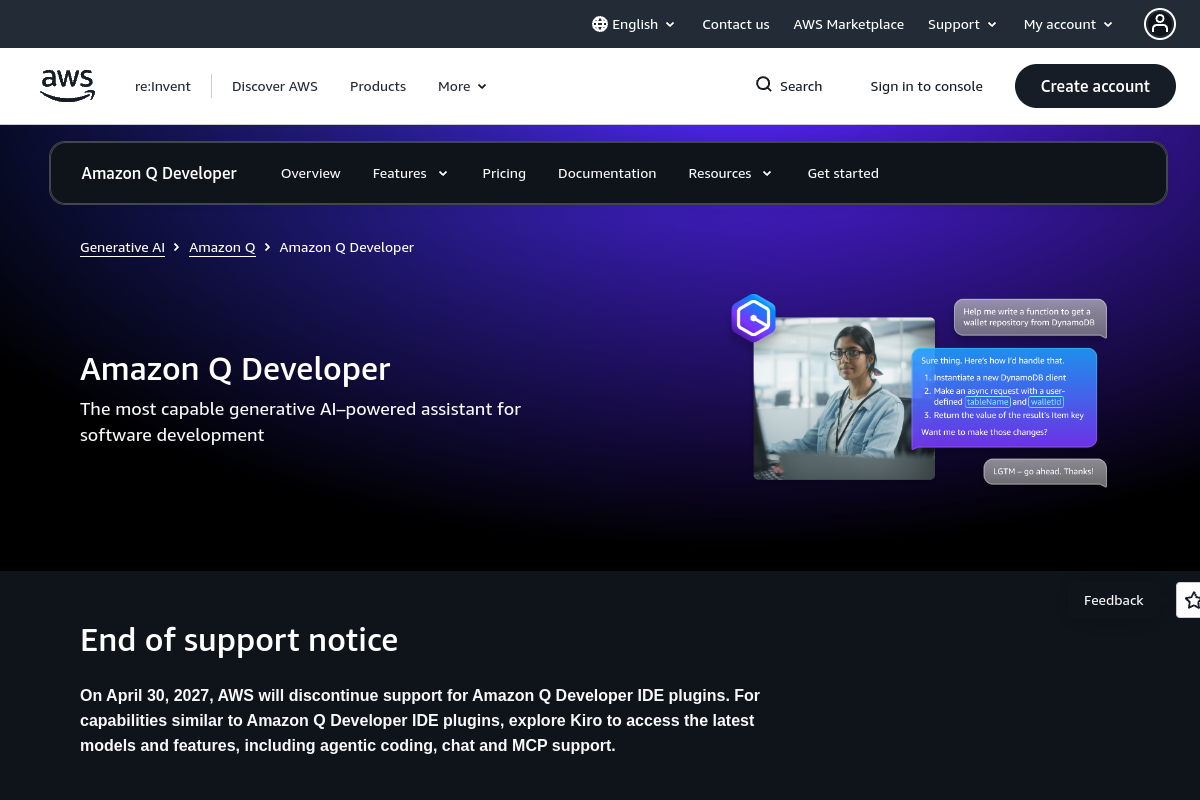This screenshot has width=1200, height=800.
Task: Click Sign in to console
Action: pyautogui.click(x=926, y=86)
